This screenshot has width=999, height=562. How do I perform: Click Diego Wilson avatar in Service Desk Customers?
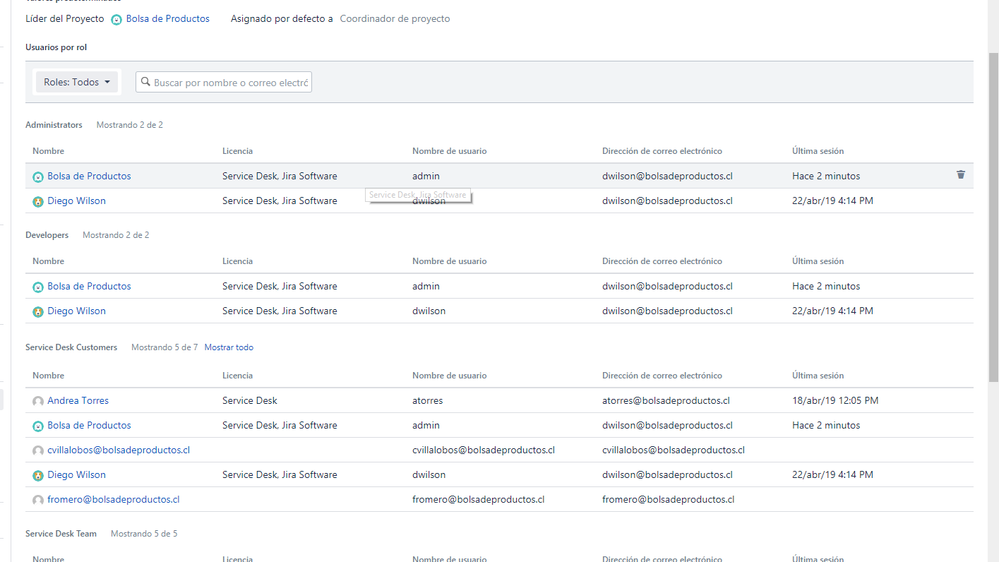[x=38, y=476]
